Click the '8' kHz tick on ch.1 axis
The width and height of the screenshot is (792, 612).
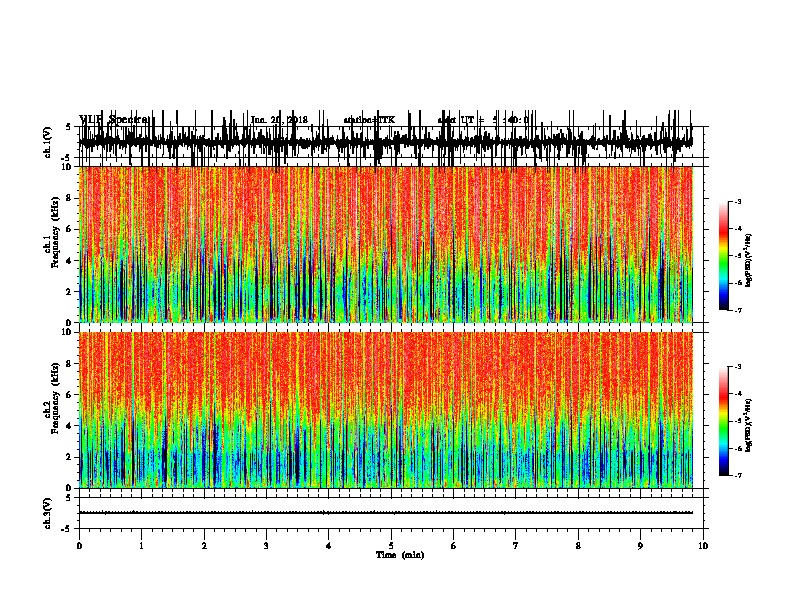click(x=70, y=198)
